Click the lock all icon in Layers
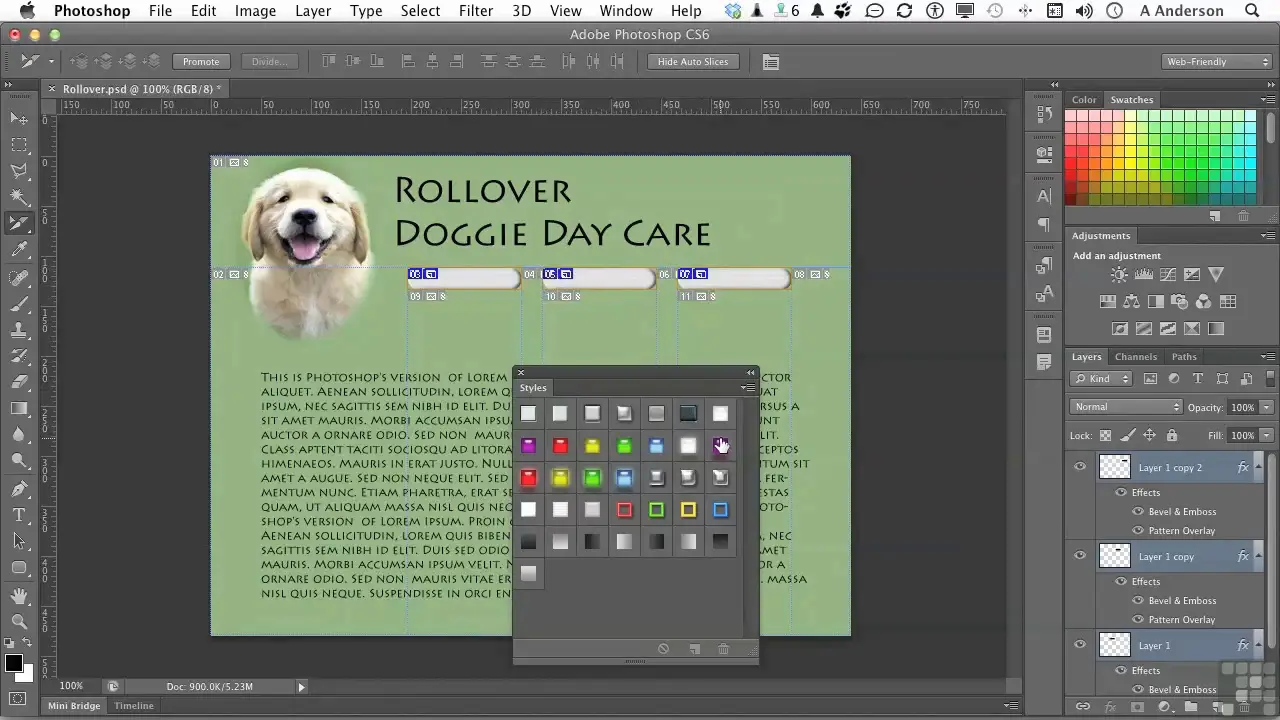Screen dimensions: 1280x720 point(1172,436)
